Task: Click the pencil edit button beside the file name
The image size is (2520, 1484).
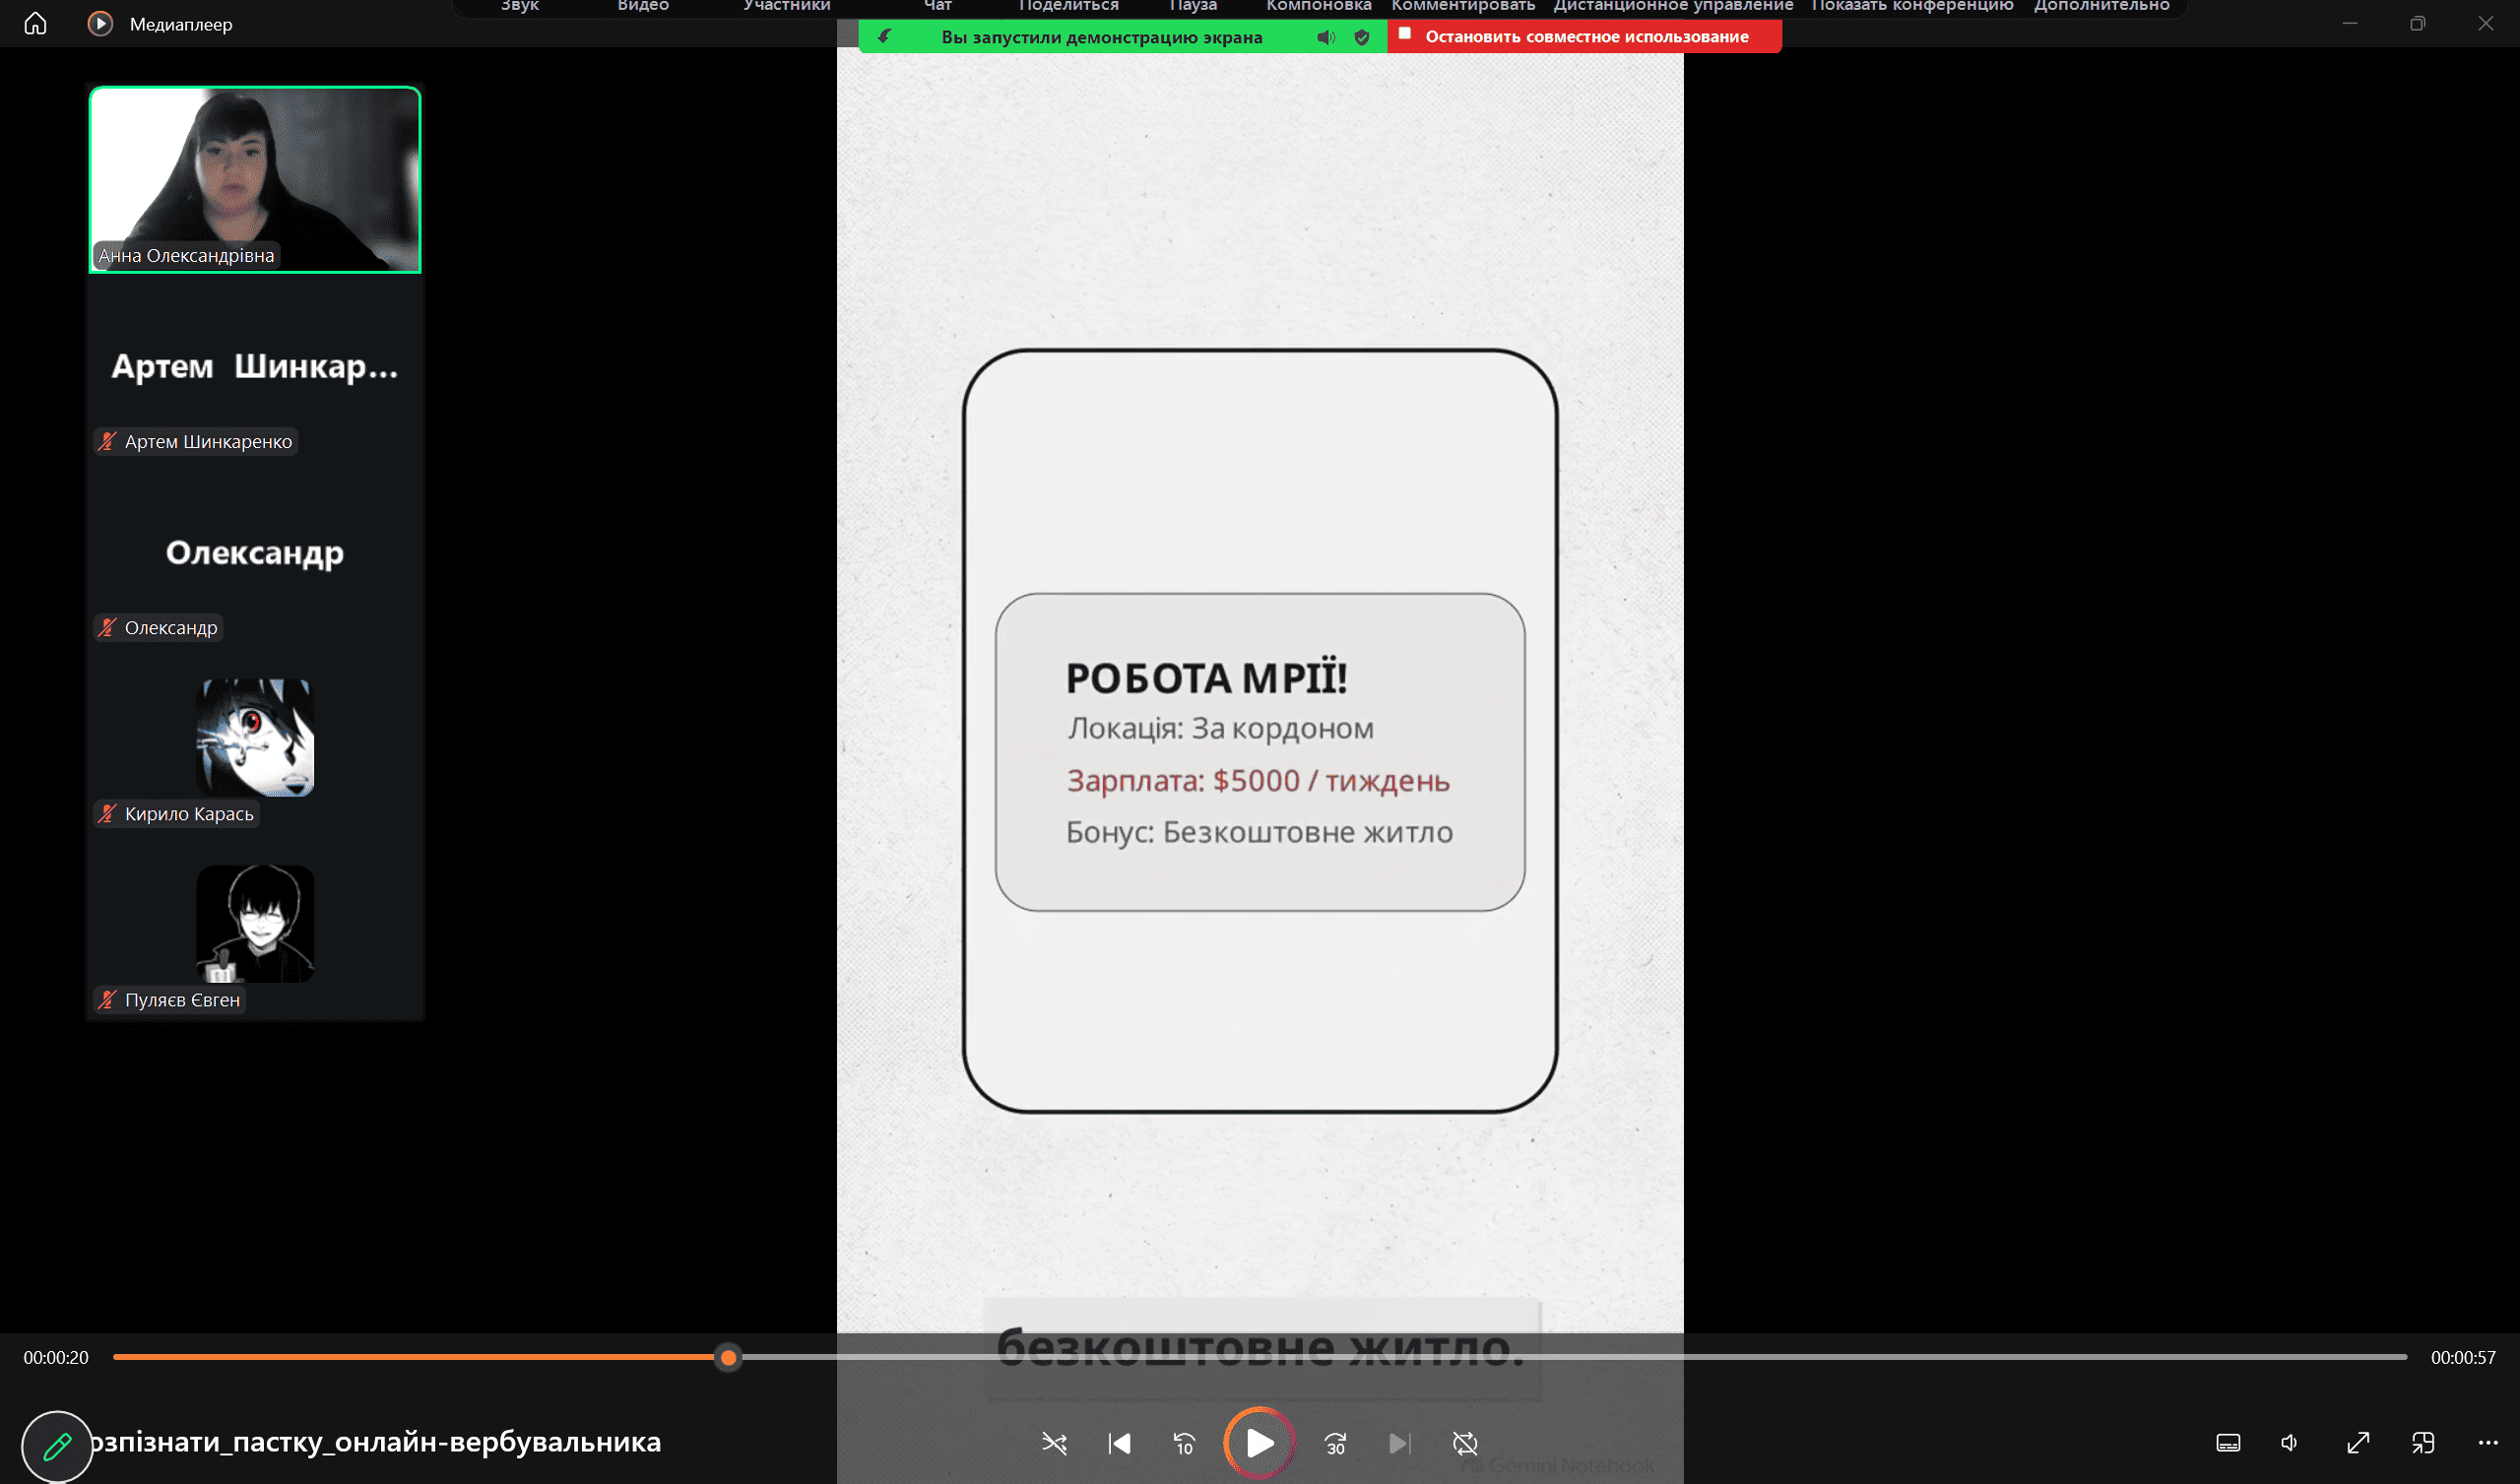Action: (57, 1446)
